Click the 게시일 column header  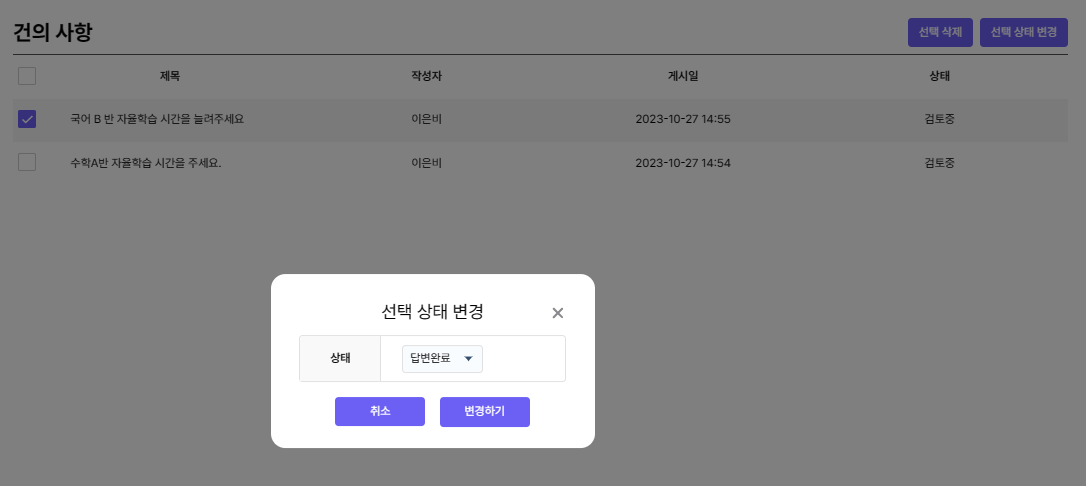tap(683, 76)
